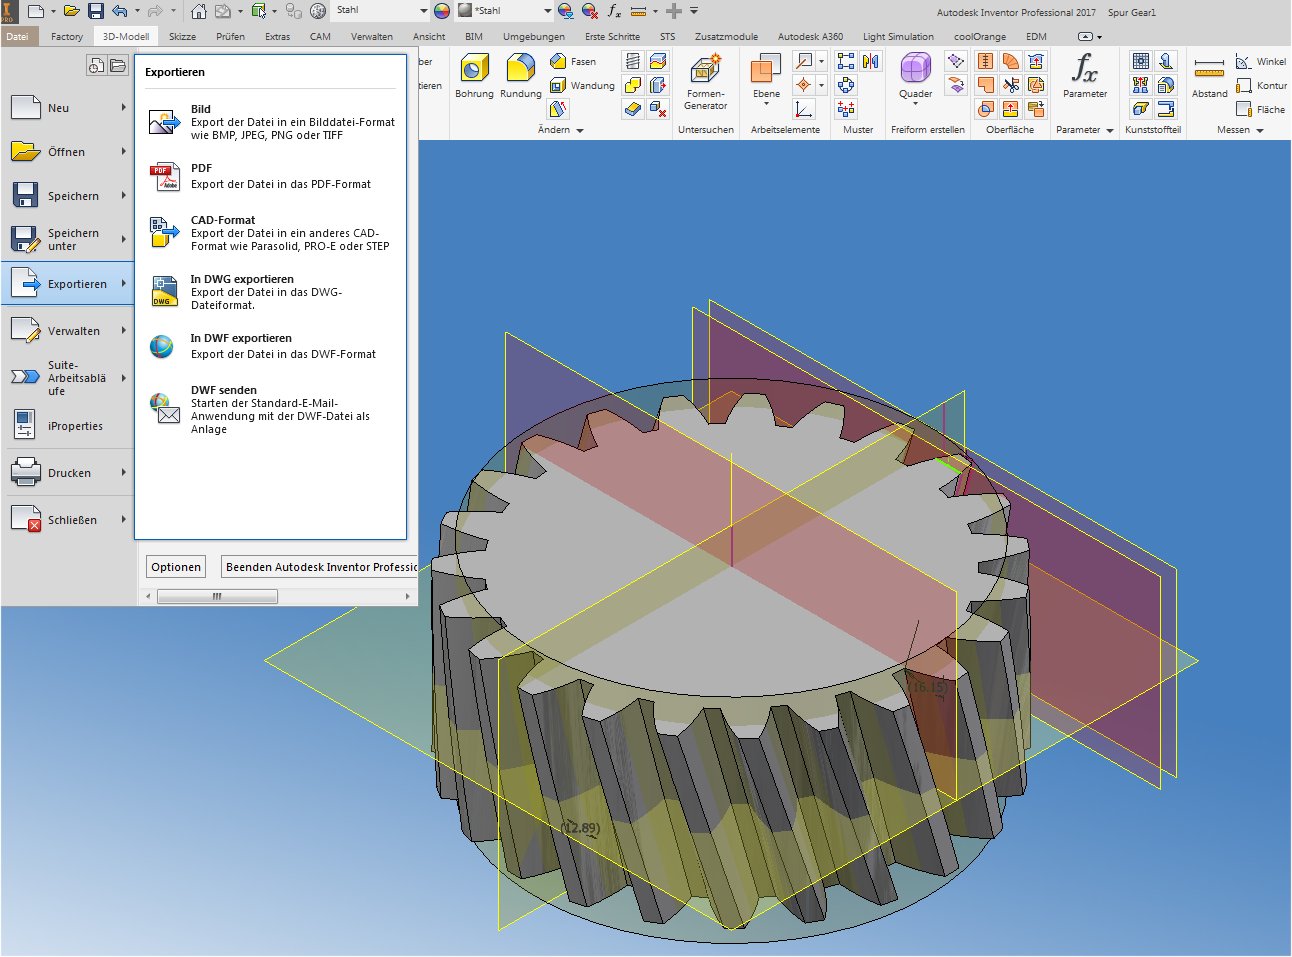
Task: Click the Wandung shell tool
Action: tap(582, 85)
